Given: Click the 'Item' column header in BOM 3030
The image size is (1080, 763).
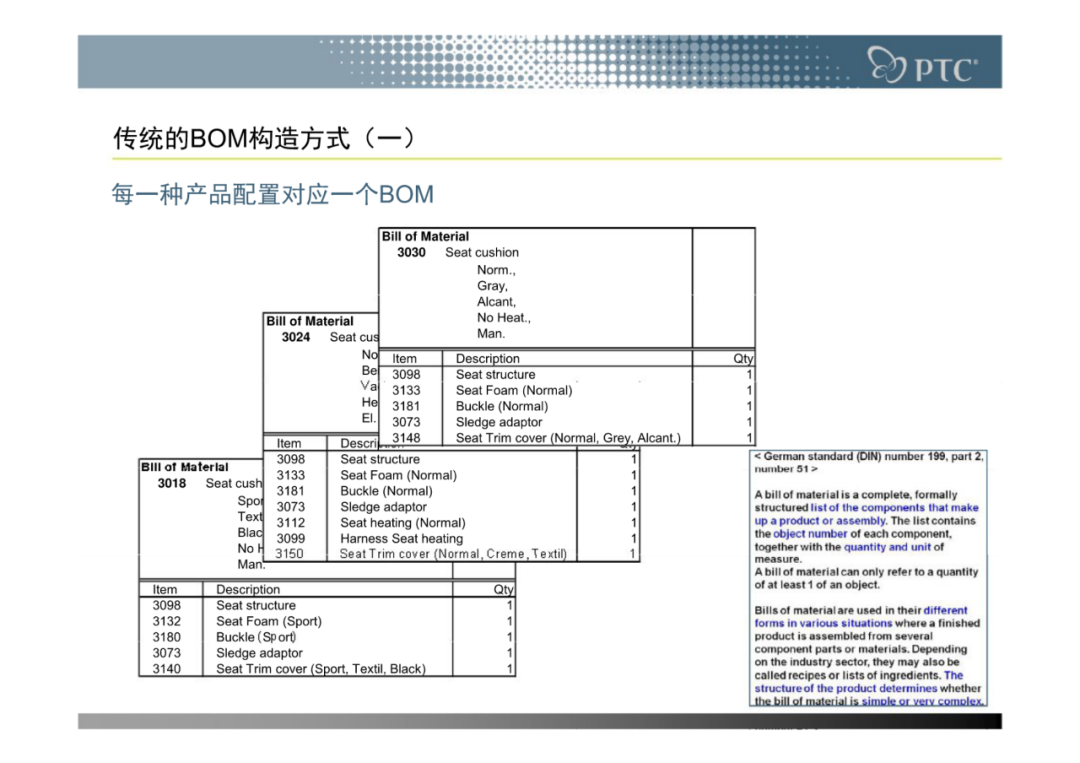Looking at the screenshot, I should point(404,358).
